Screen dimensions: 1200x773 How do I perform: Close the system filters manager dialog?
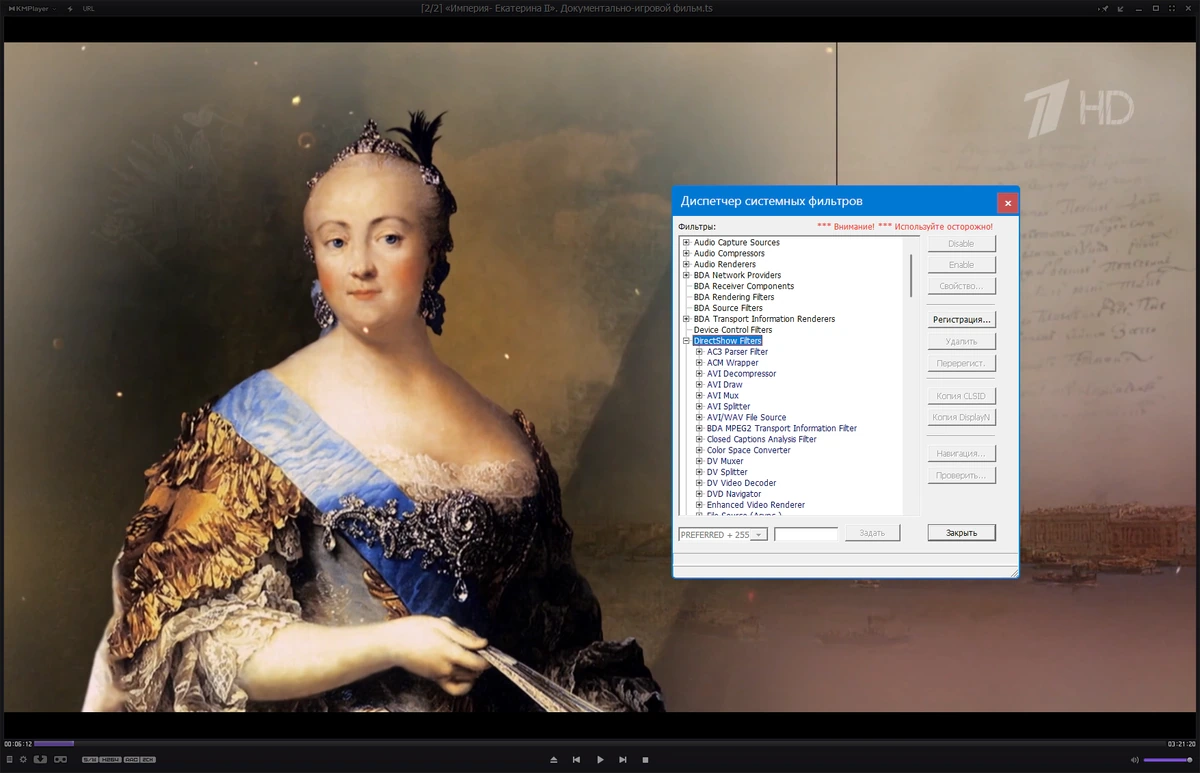coord(1007,203)
